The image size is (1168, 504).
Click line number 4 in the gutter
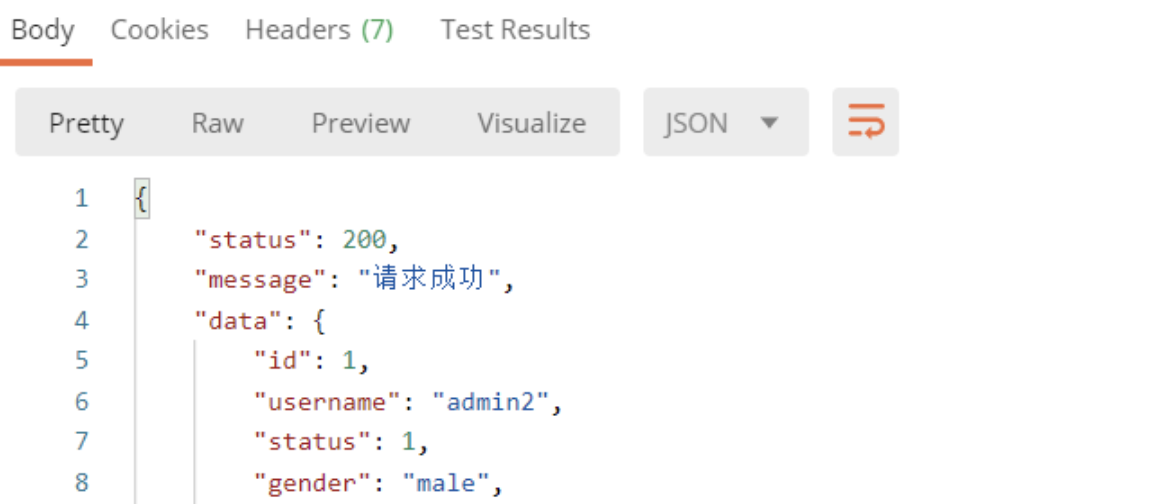pos(81,321)
